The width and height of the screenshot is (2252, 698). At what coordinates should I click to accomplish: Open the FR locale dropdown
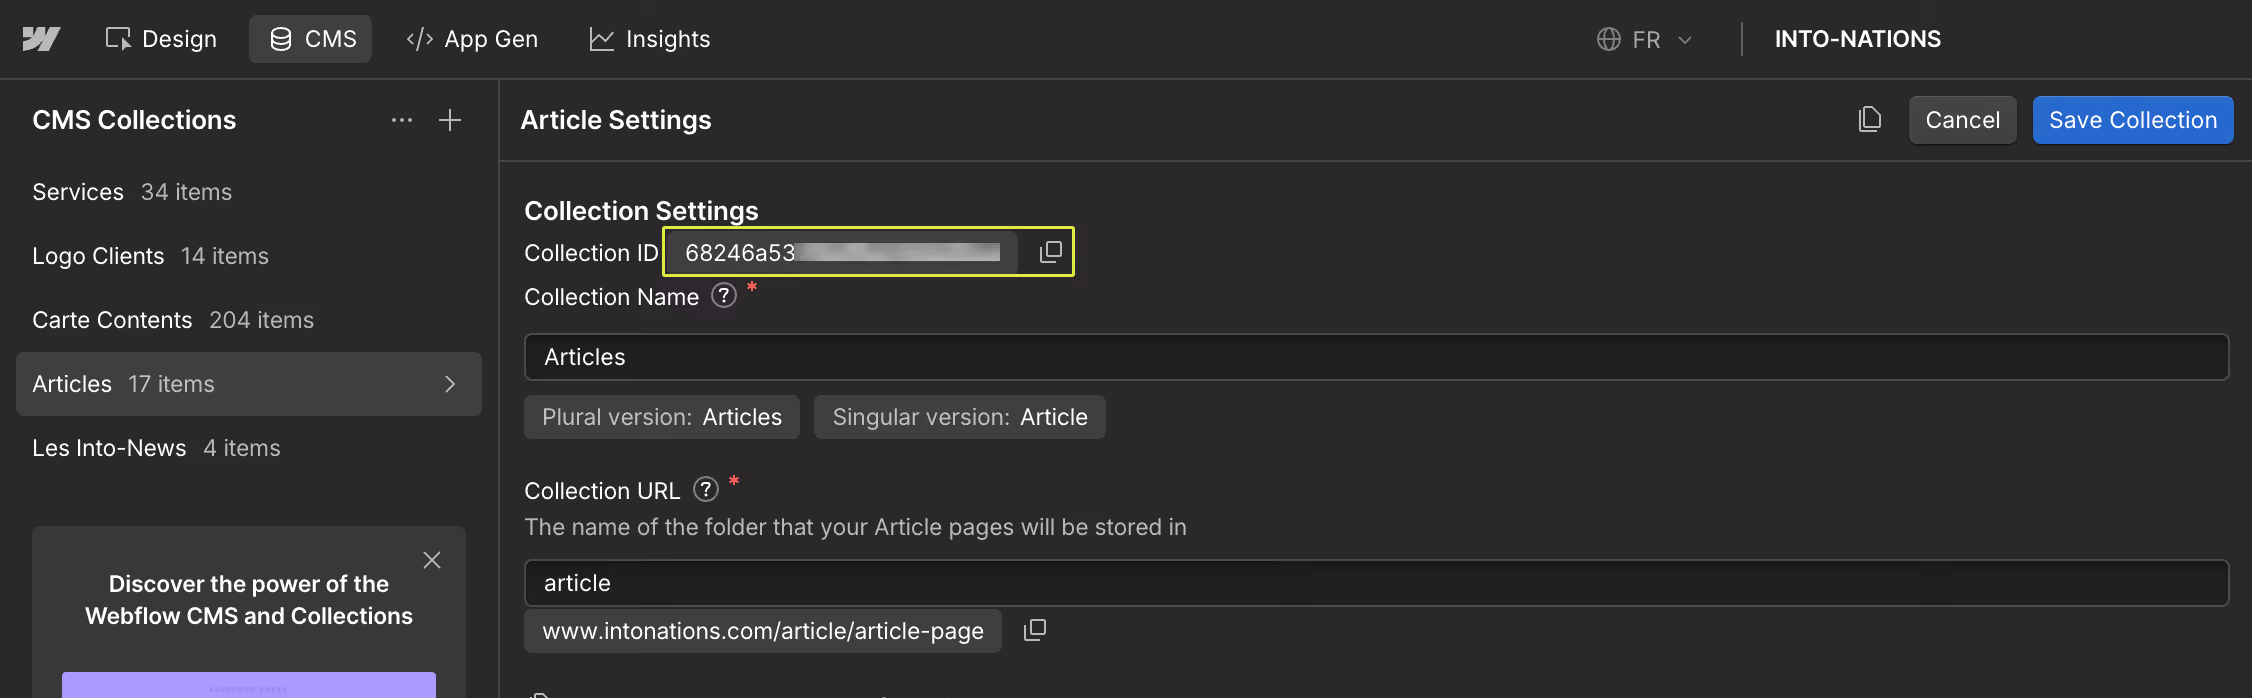[x=1645, y=39]
